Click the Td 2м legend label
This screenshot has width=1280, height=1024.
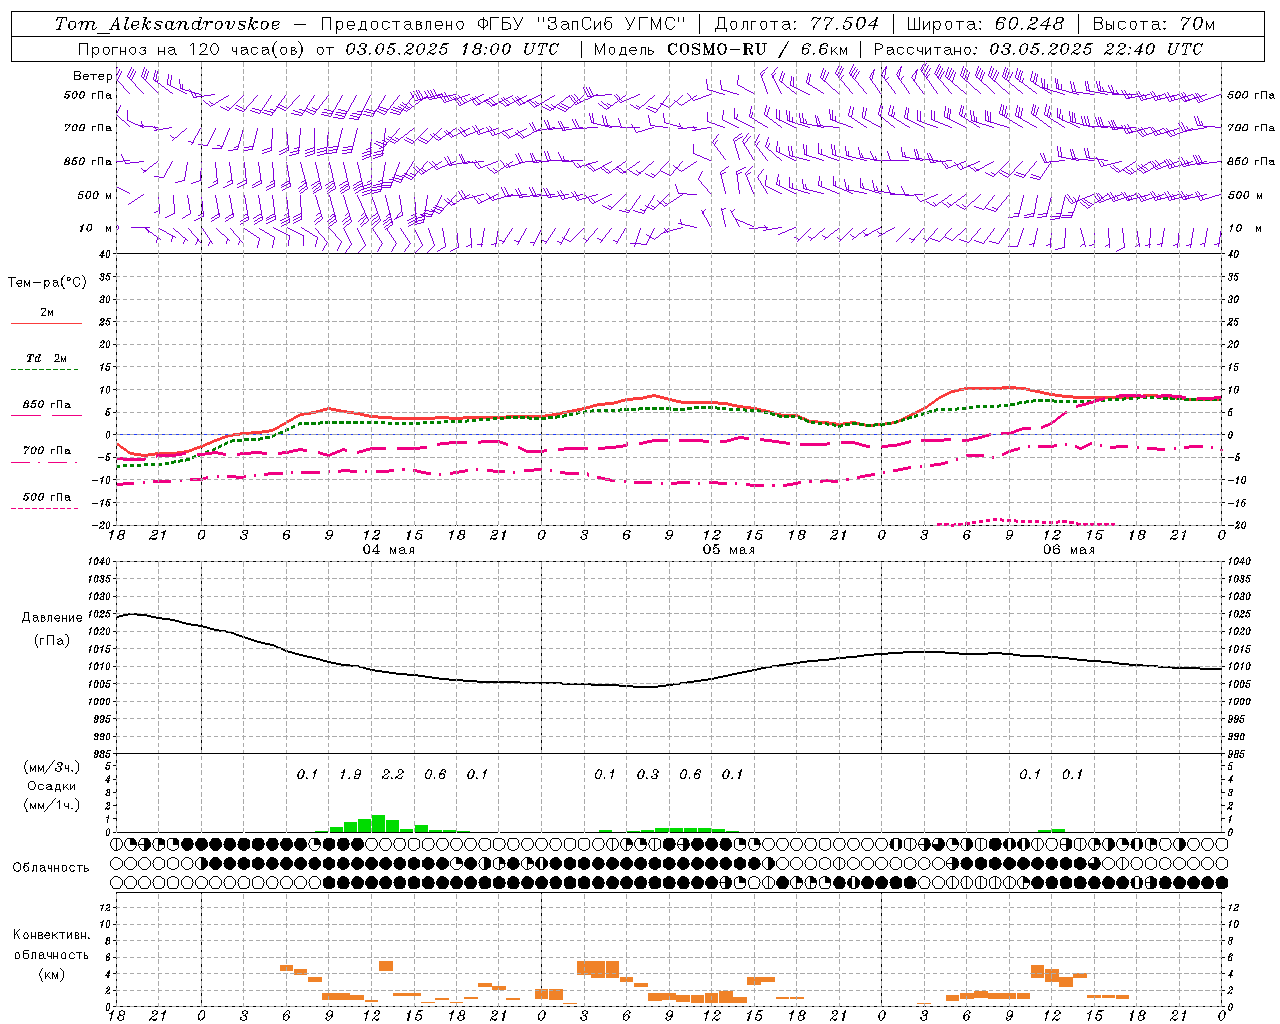[x=47, y=358]
